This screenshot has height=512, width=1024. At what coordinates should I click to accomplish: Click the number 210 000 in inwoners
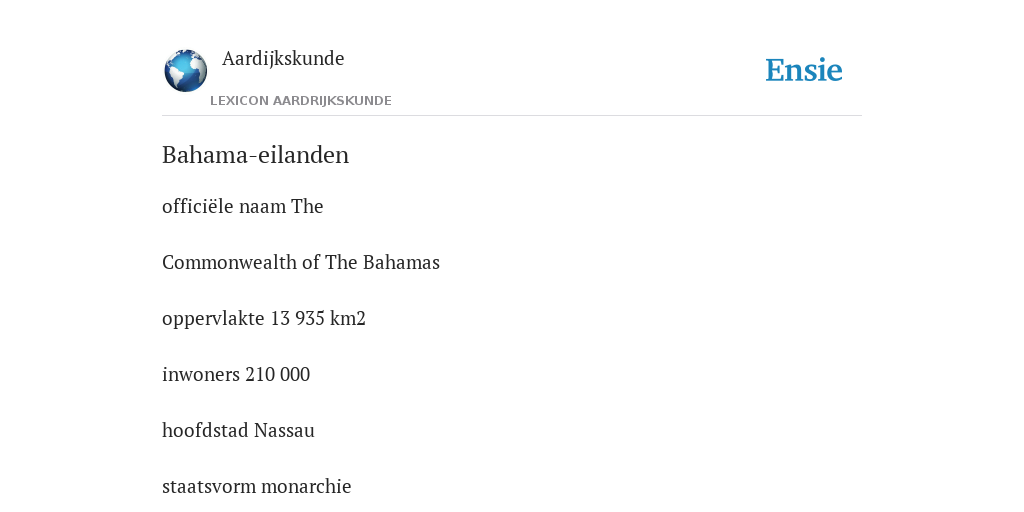[x=278, y=374]
